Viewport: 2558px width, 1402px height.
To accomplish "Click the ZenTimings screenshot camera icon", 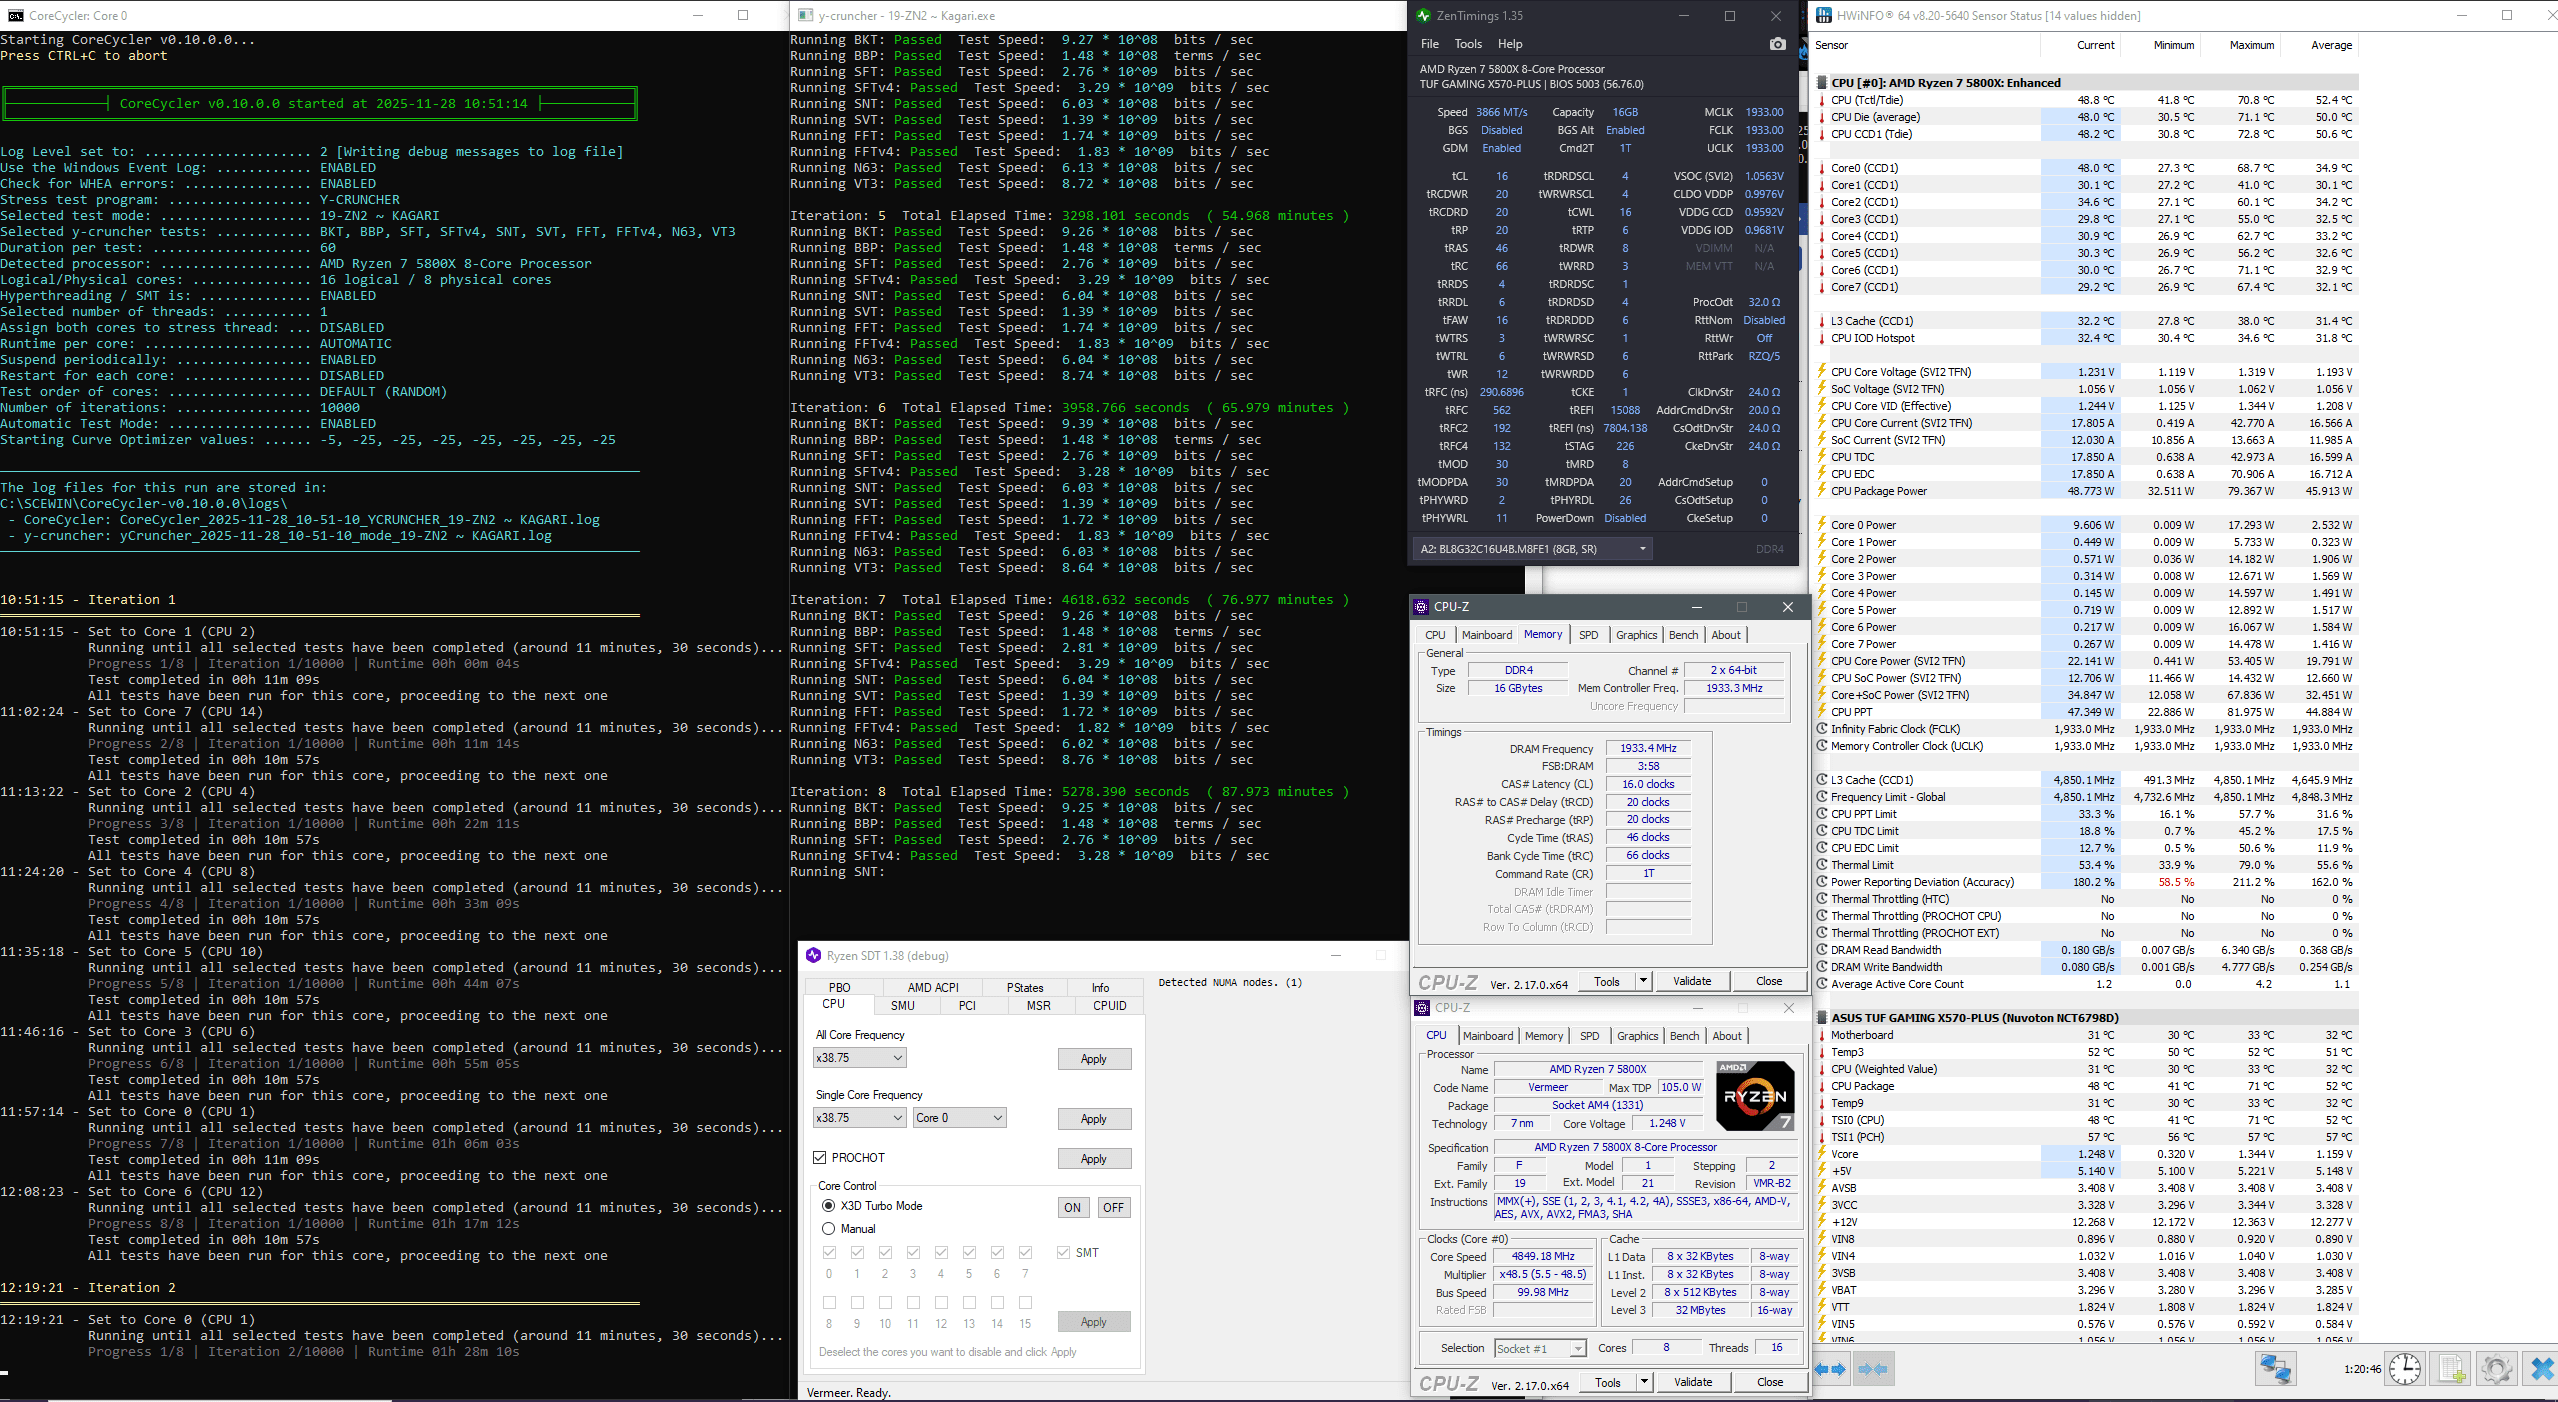I will [1777, 44].
